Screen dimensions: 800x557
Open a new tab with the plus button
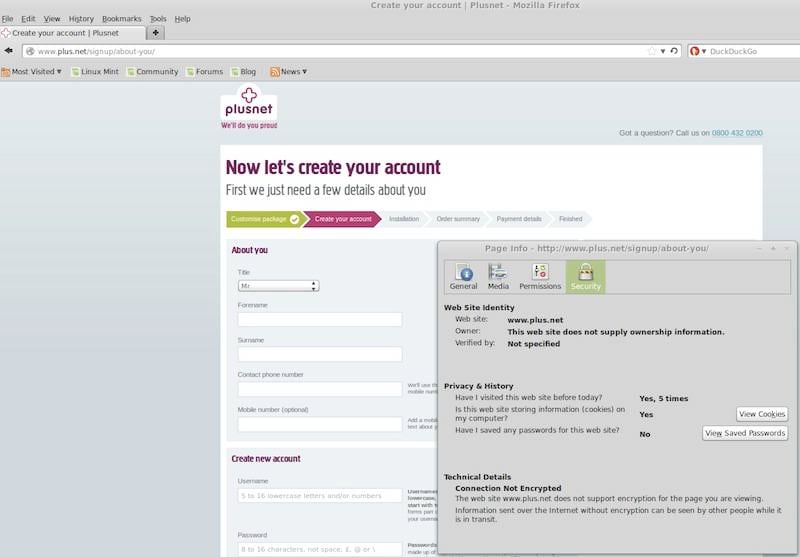[156, 33]
